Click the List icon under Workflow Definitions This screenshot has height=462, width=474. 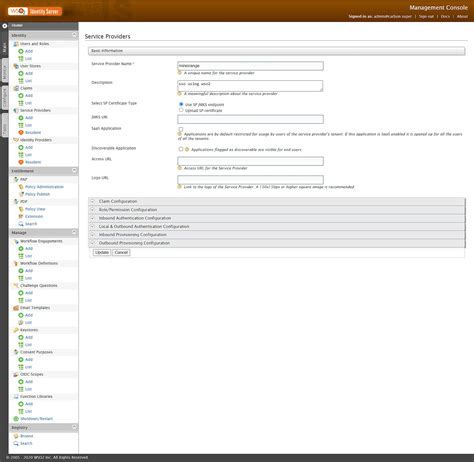(x=21, y=278)
